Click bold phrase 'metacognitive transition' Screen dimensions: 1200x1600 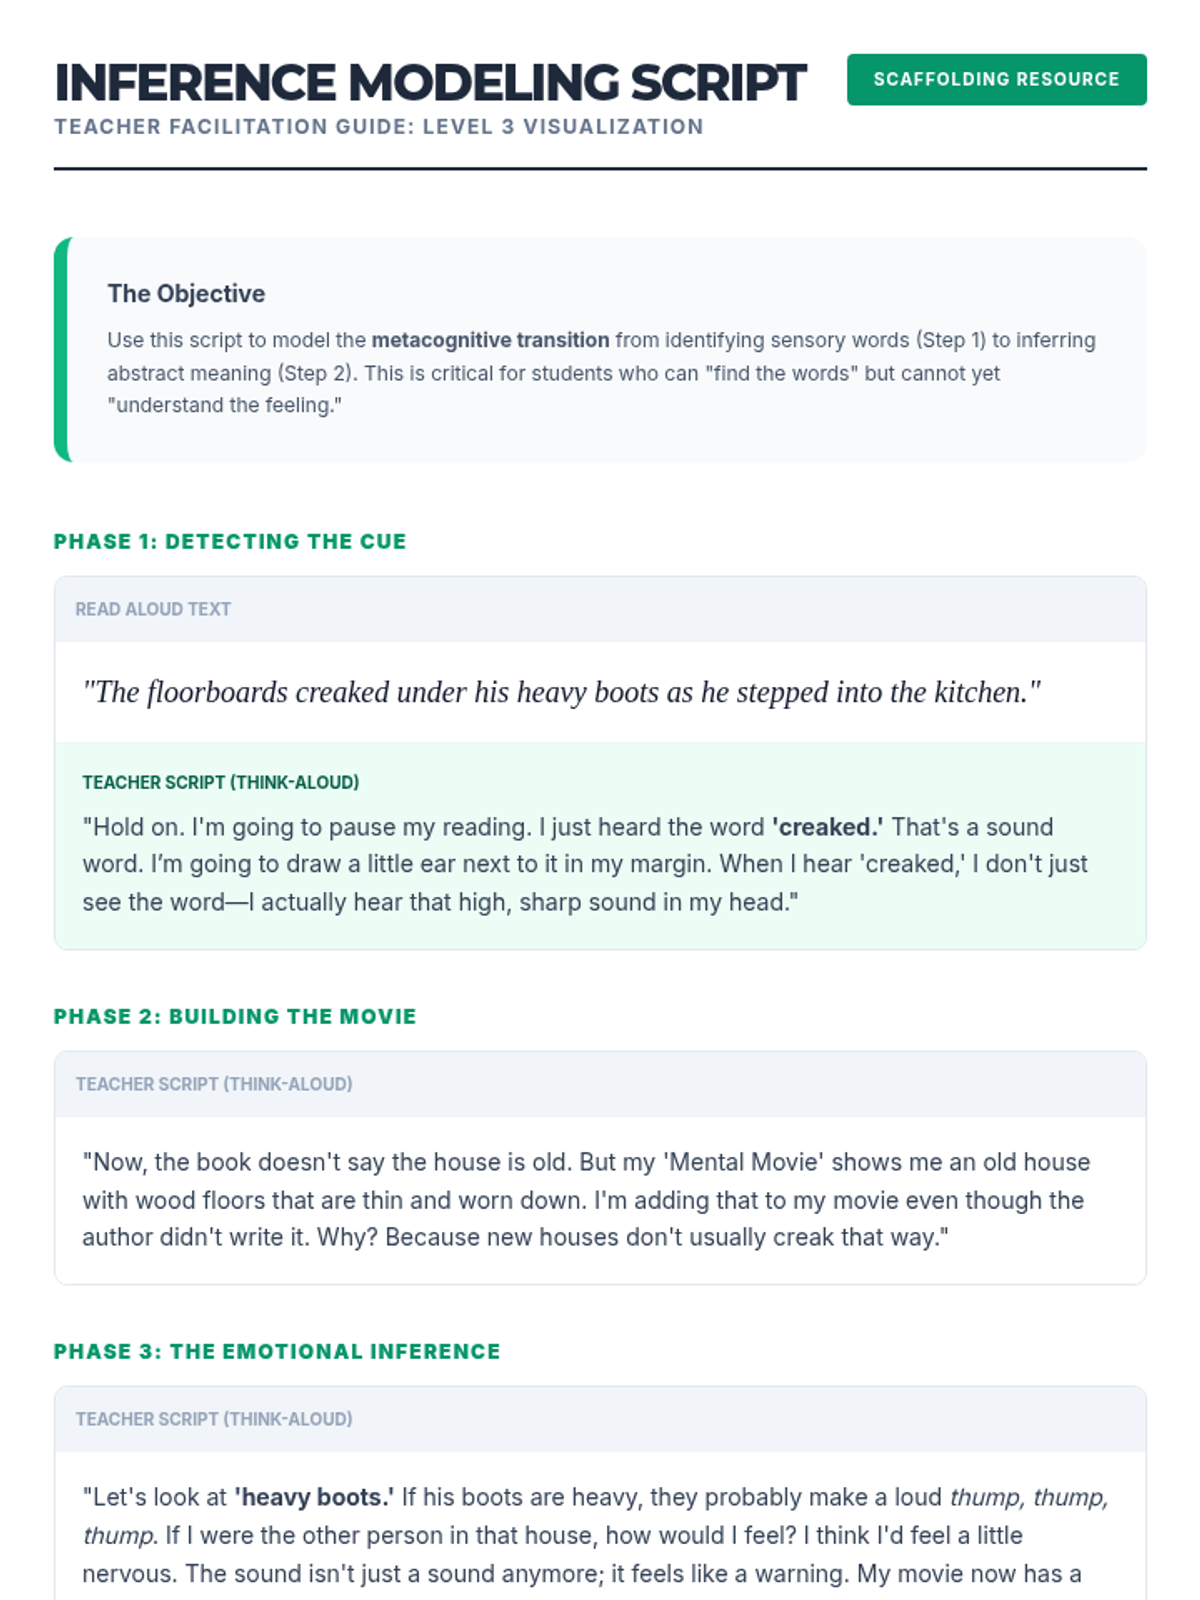(x=490, y=340)
